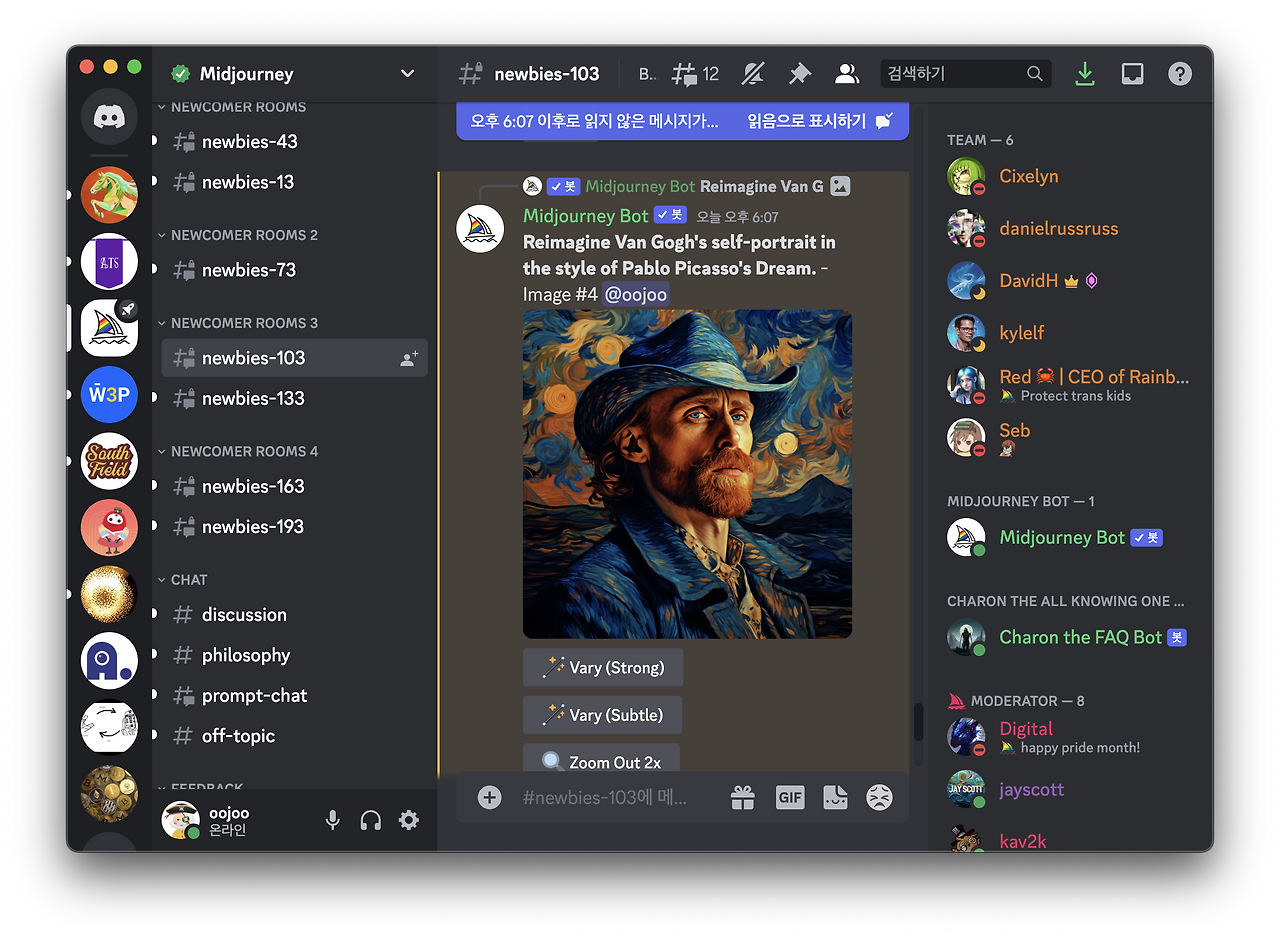The height and width of the screenshot is (940, 1280).
Task: Open Charon the FAQ Bot profile
Action: click(x=1070, y=637)
